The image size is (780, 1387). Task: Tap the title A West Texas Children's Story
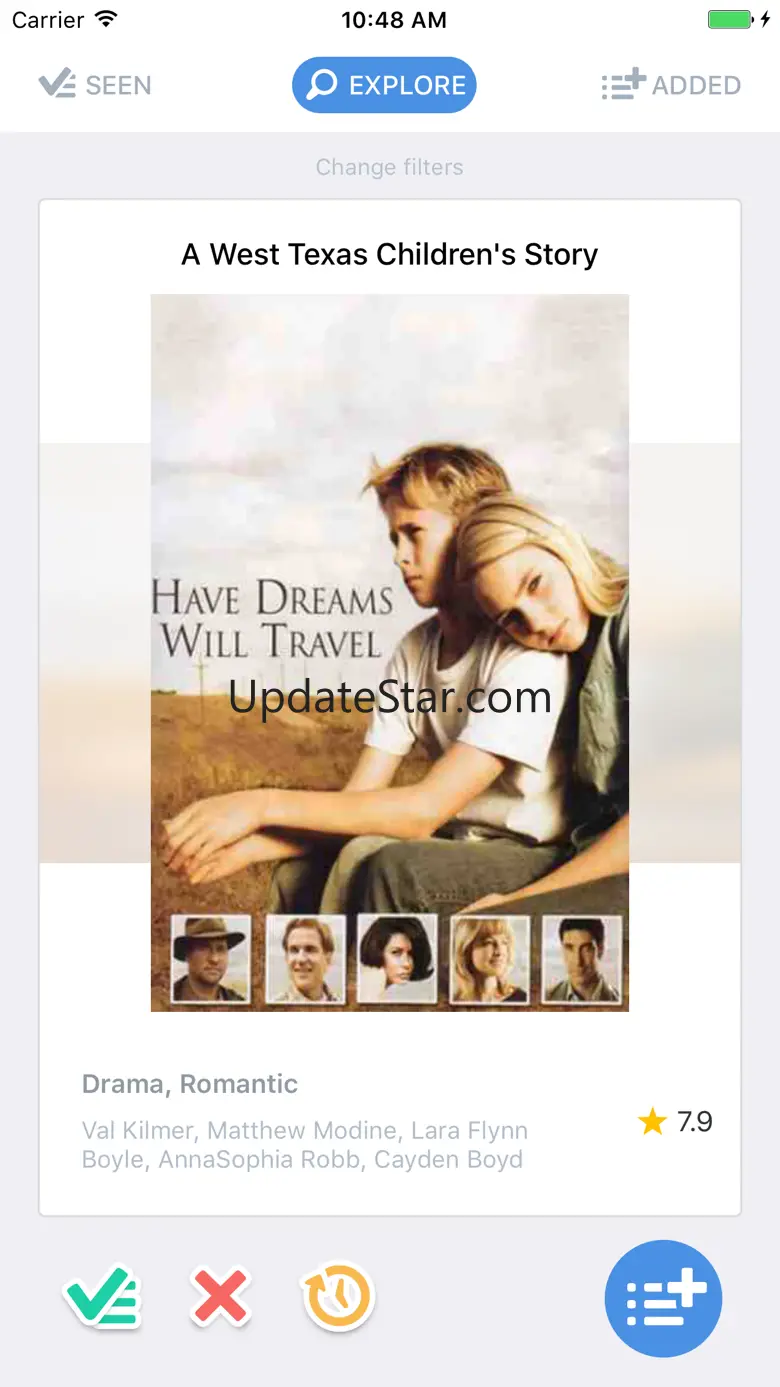(x=390, y=254)
